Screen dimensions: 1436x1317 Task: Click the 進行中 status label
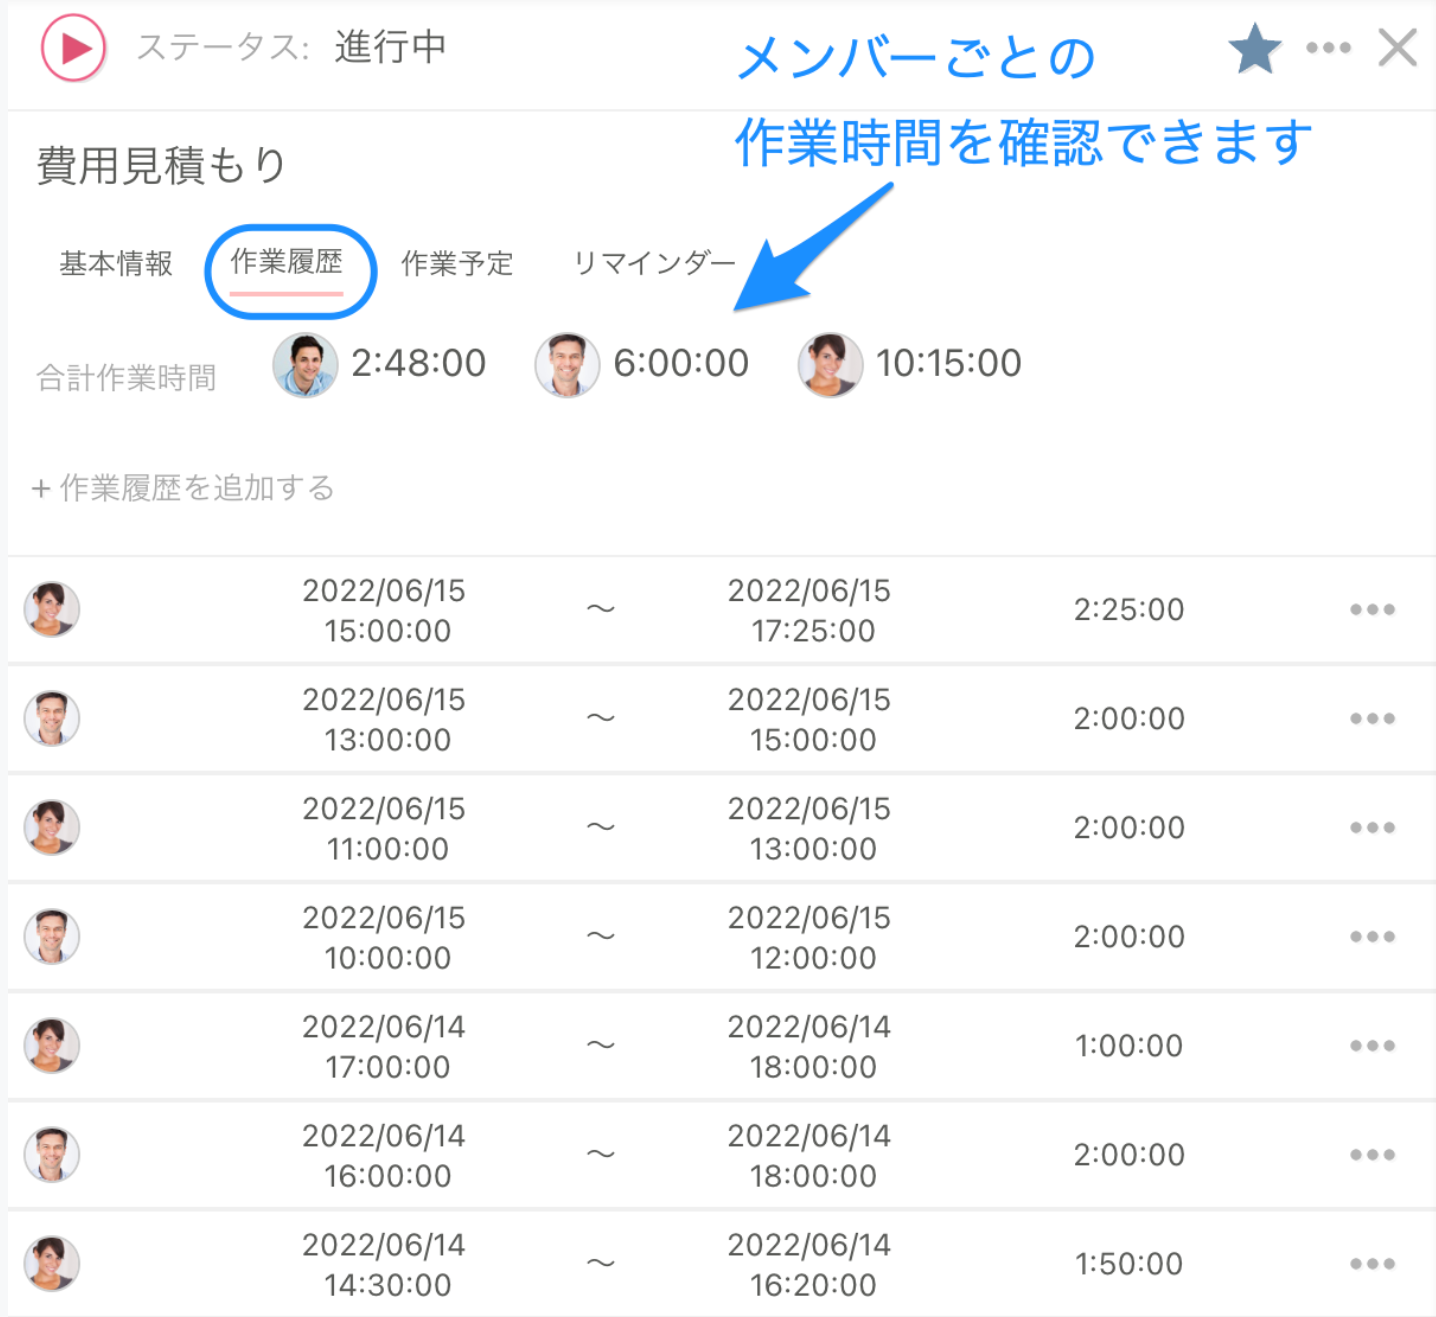[390, 47]
